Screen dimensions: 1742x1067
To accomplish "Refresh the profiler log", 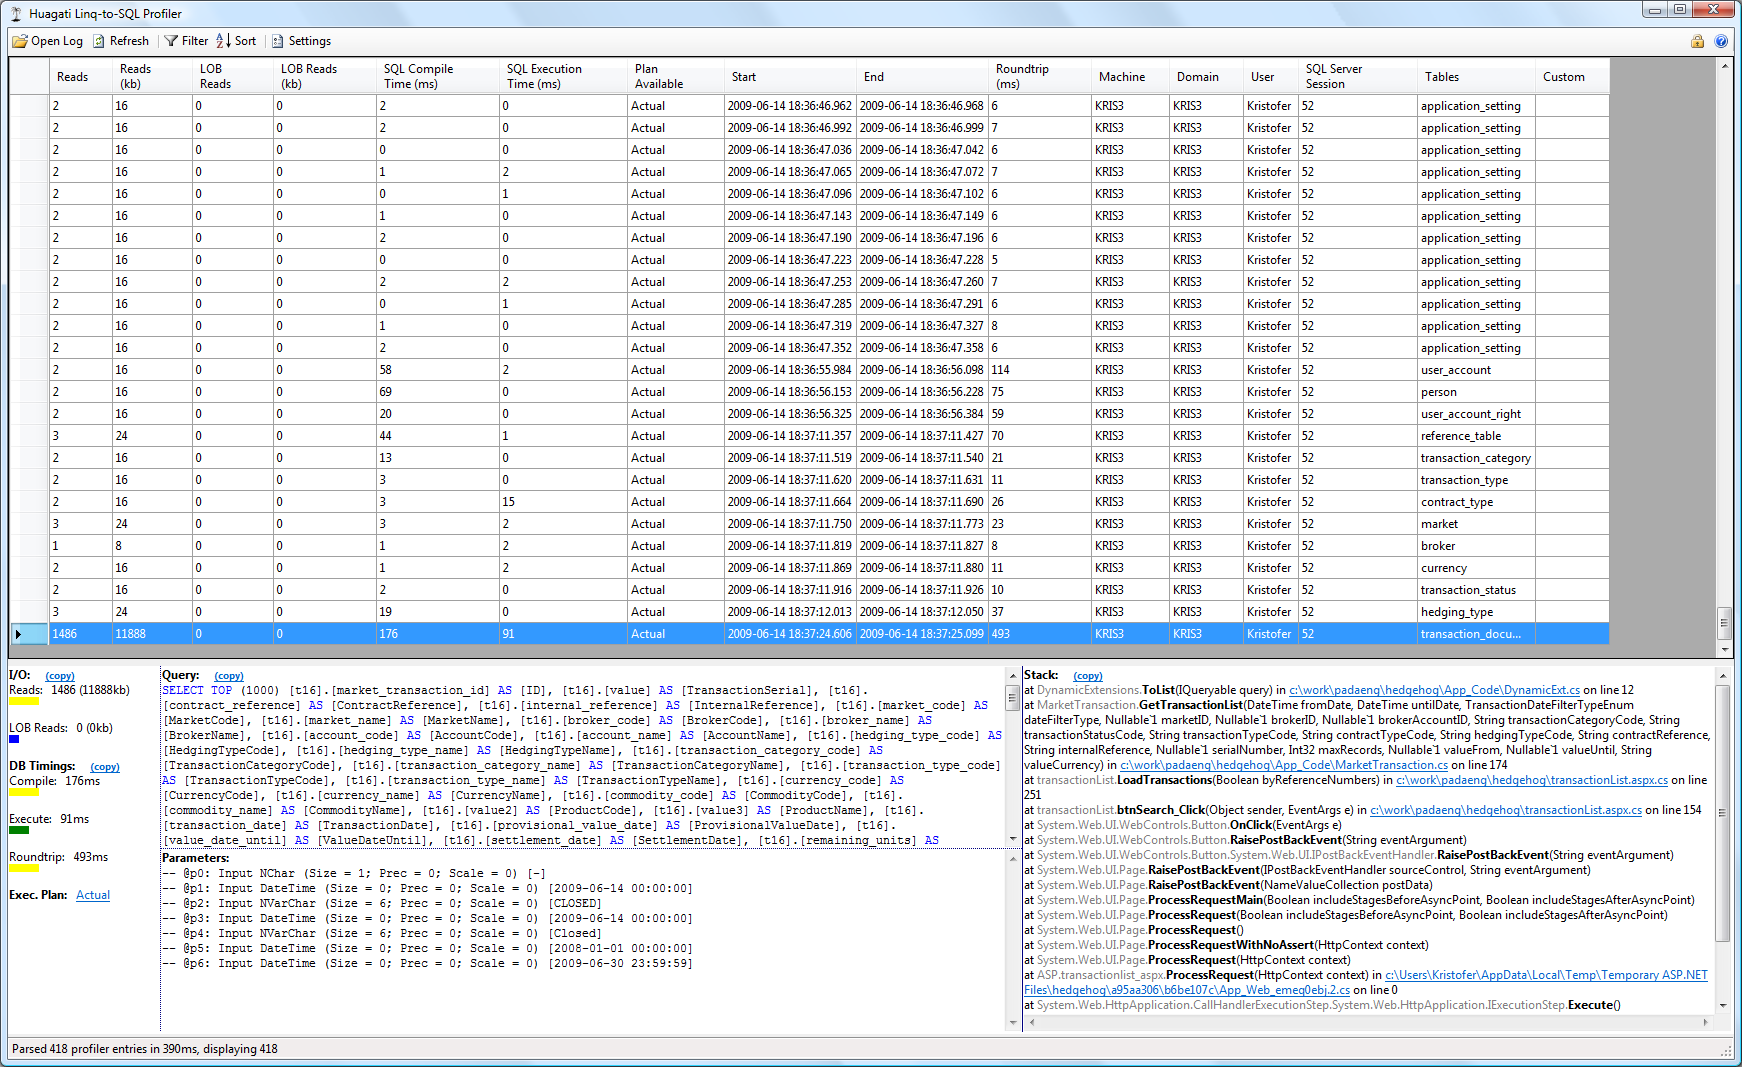I will (120, 41).
